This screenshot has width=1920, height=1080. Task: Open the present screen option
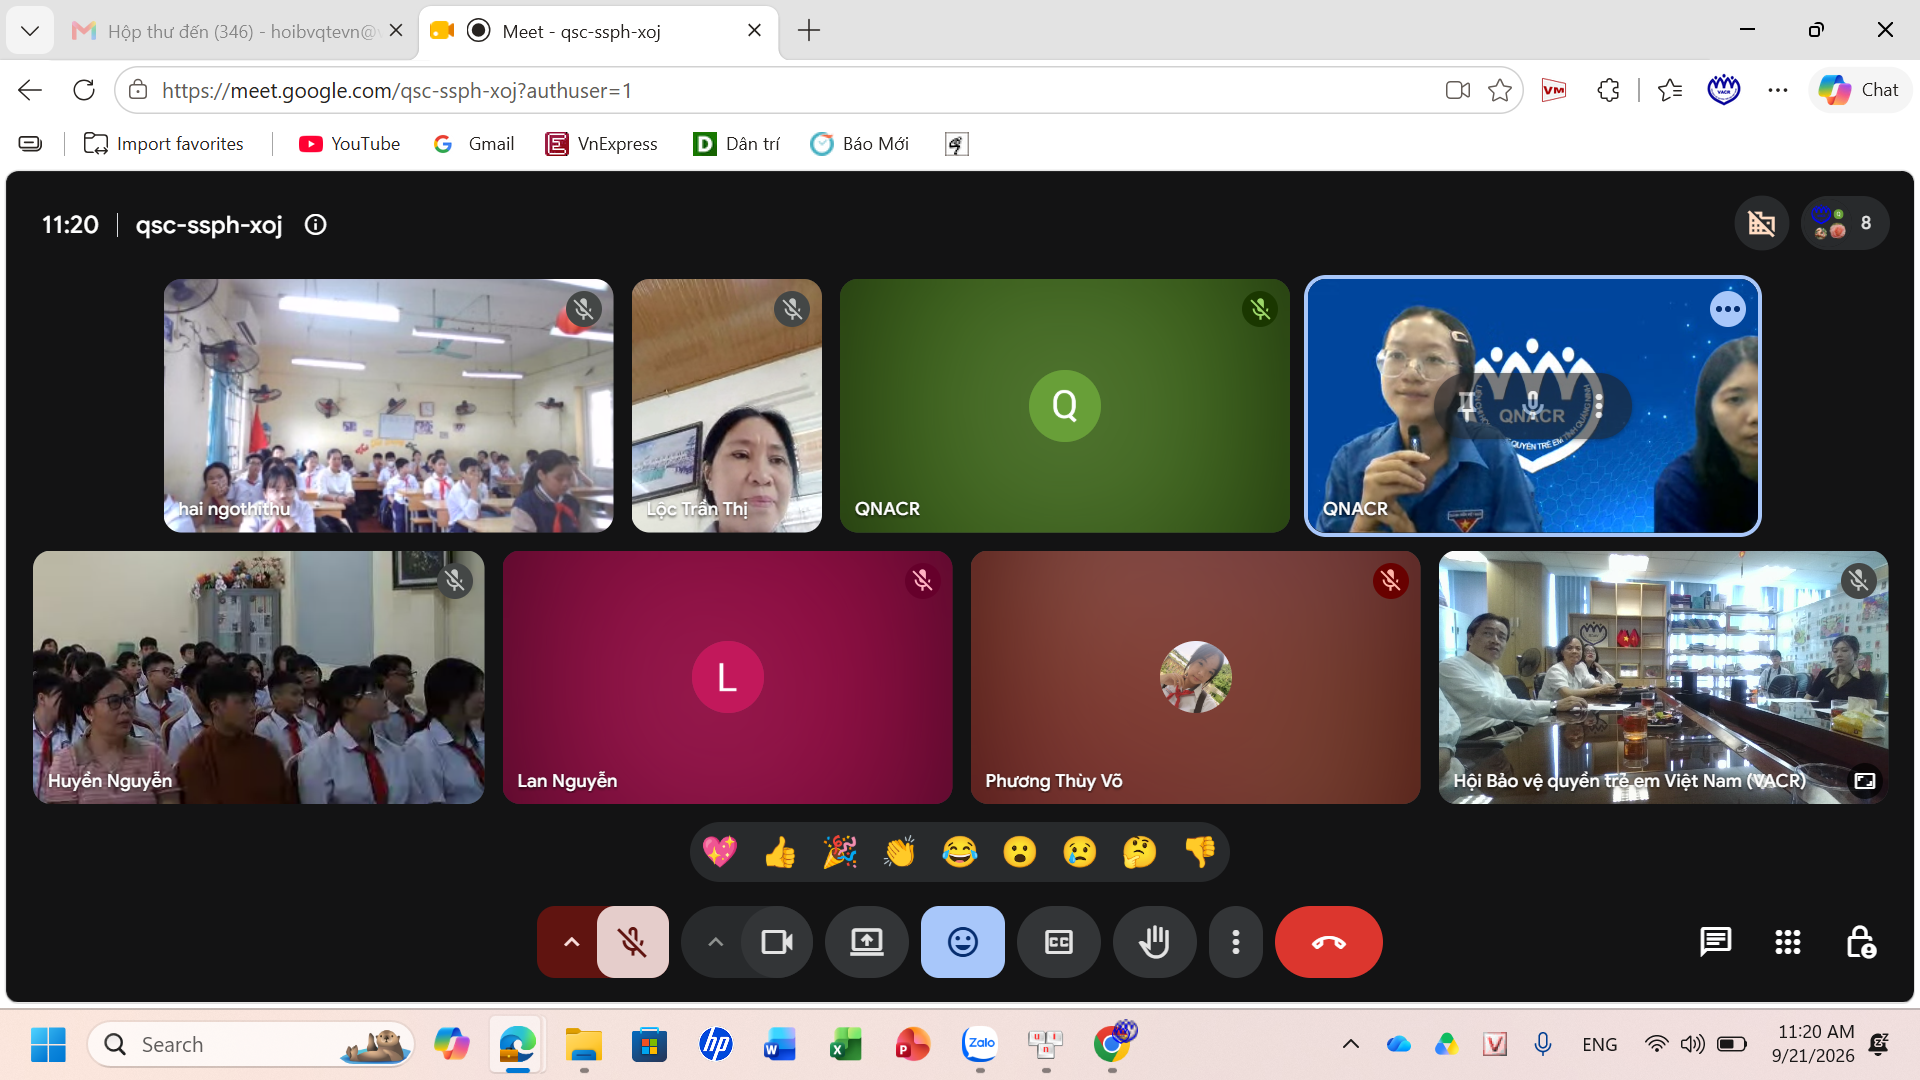tap(866, 942)
